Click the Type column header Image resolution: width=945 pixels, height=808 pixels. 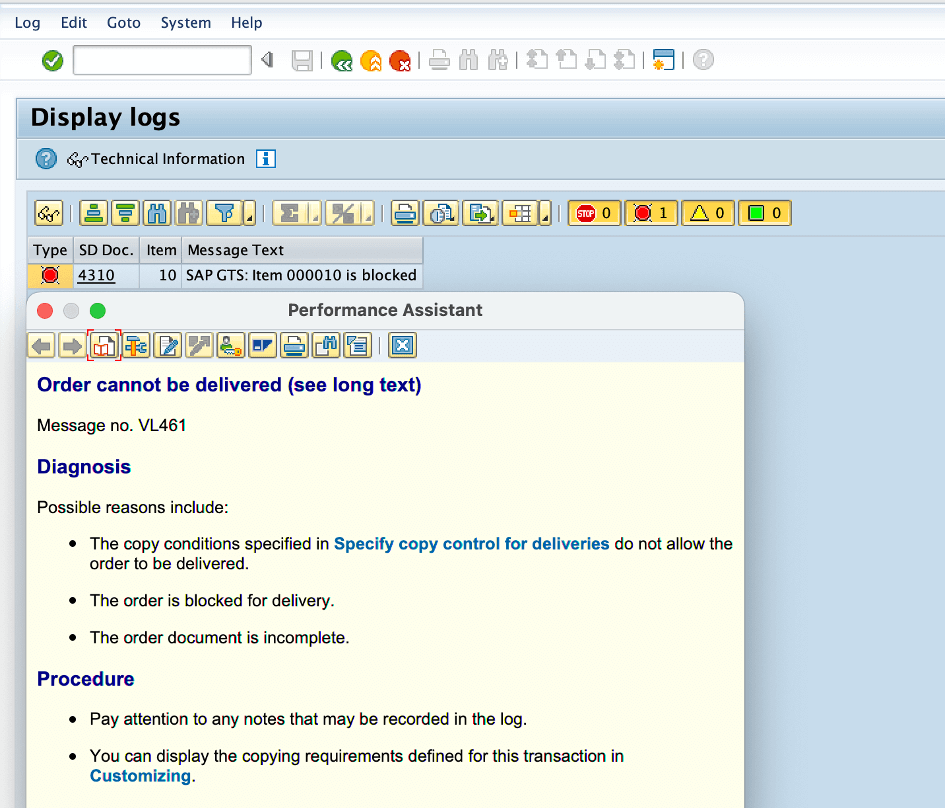coord(50,250)
